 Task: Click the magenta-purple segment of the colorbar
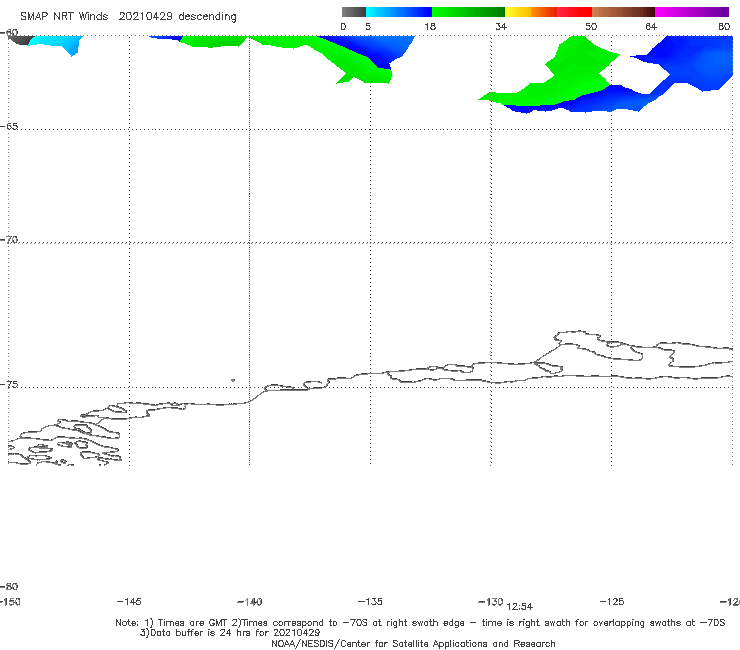[x=692, y=12]
